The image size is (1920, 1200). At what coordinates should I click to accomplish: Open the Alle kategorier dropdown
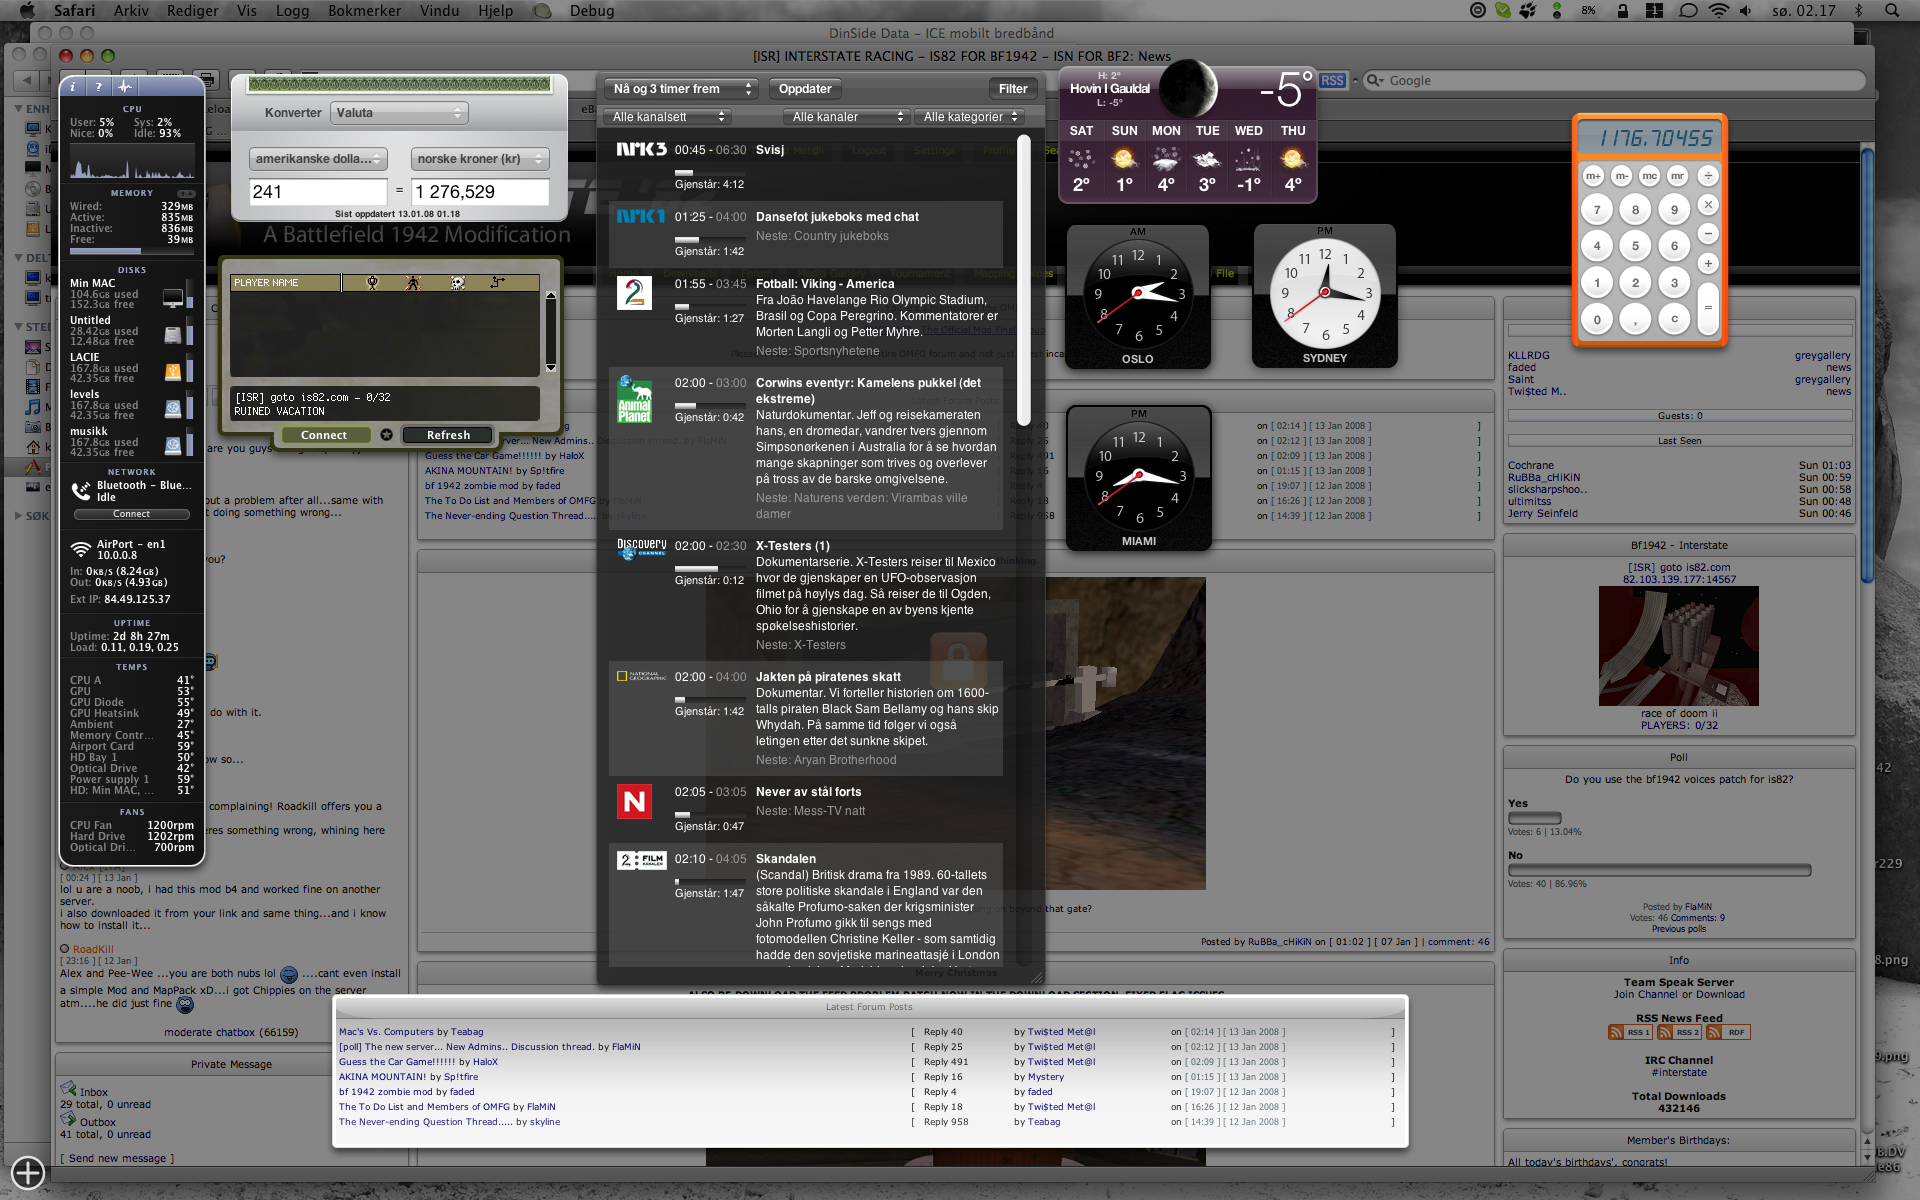point(969,117)
